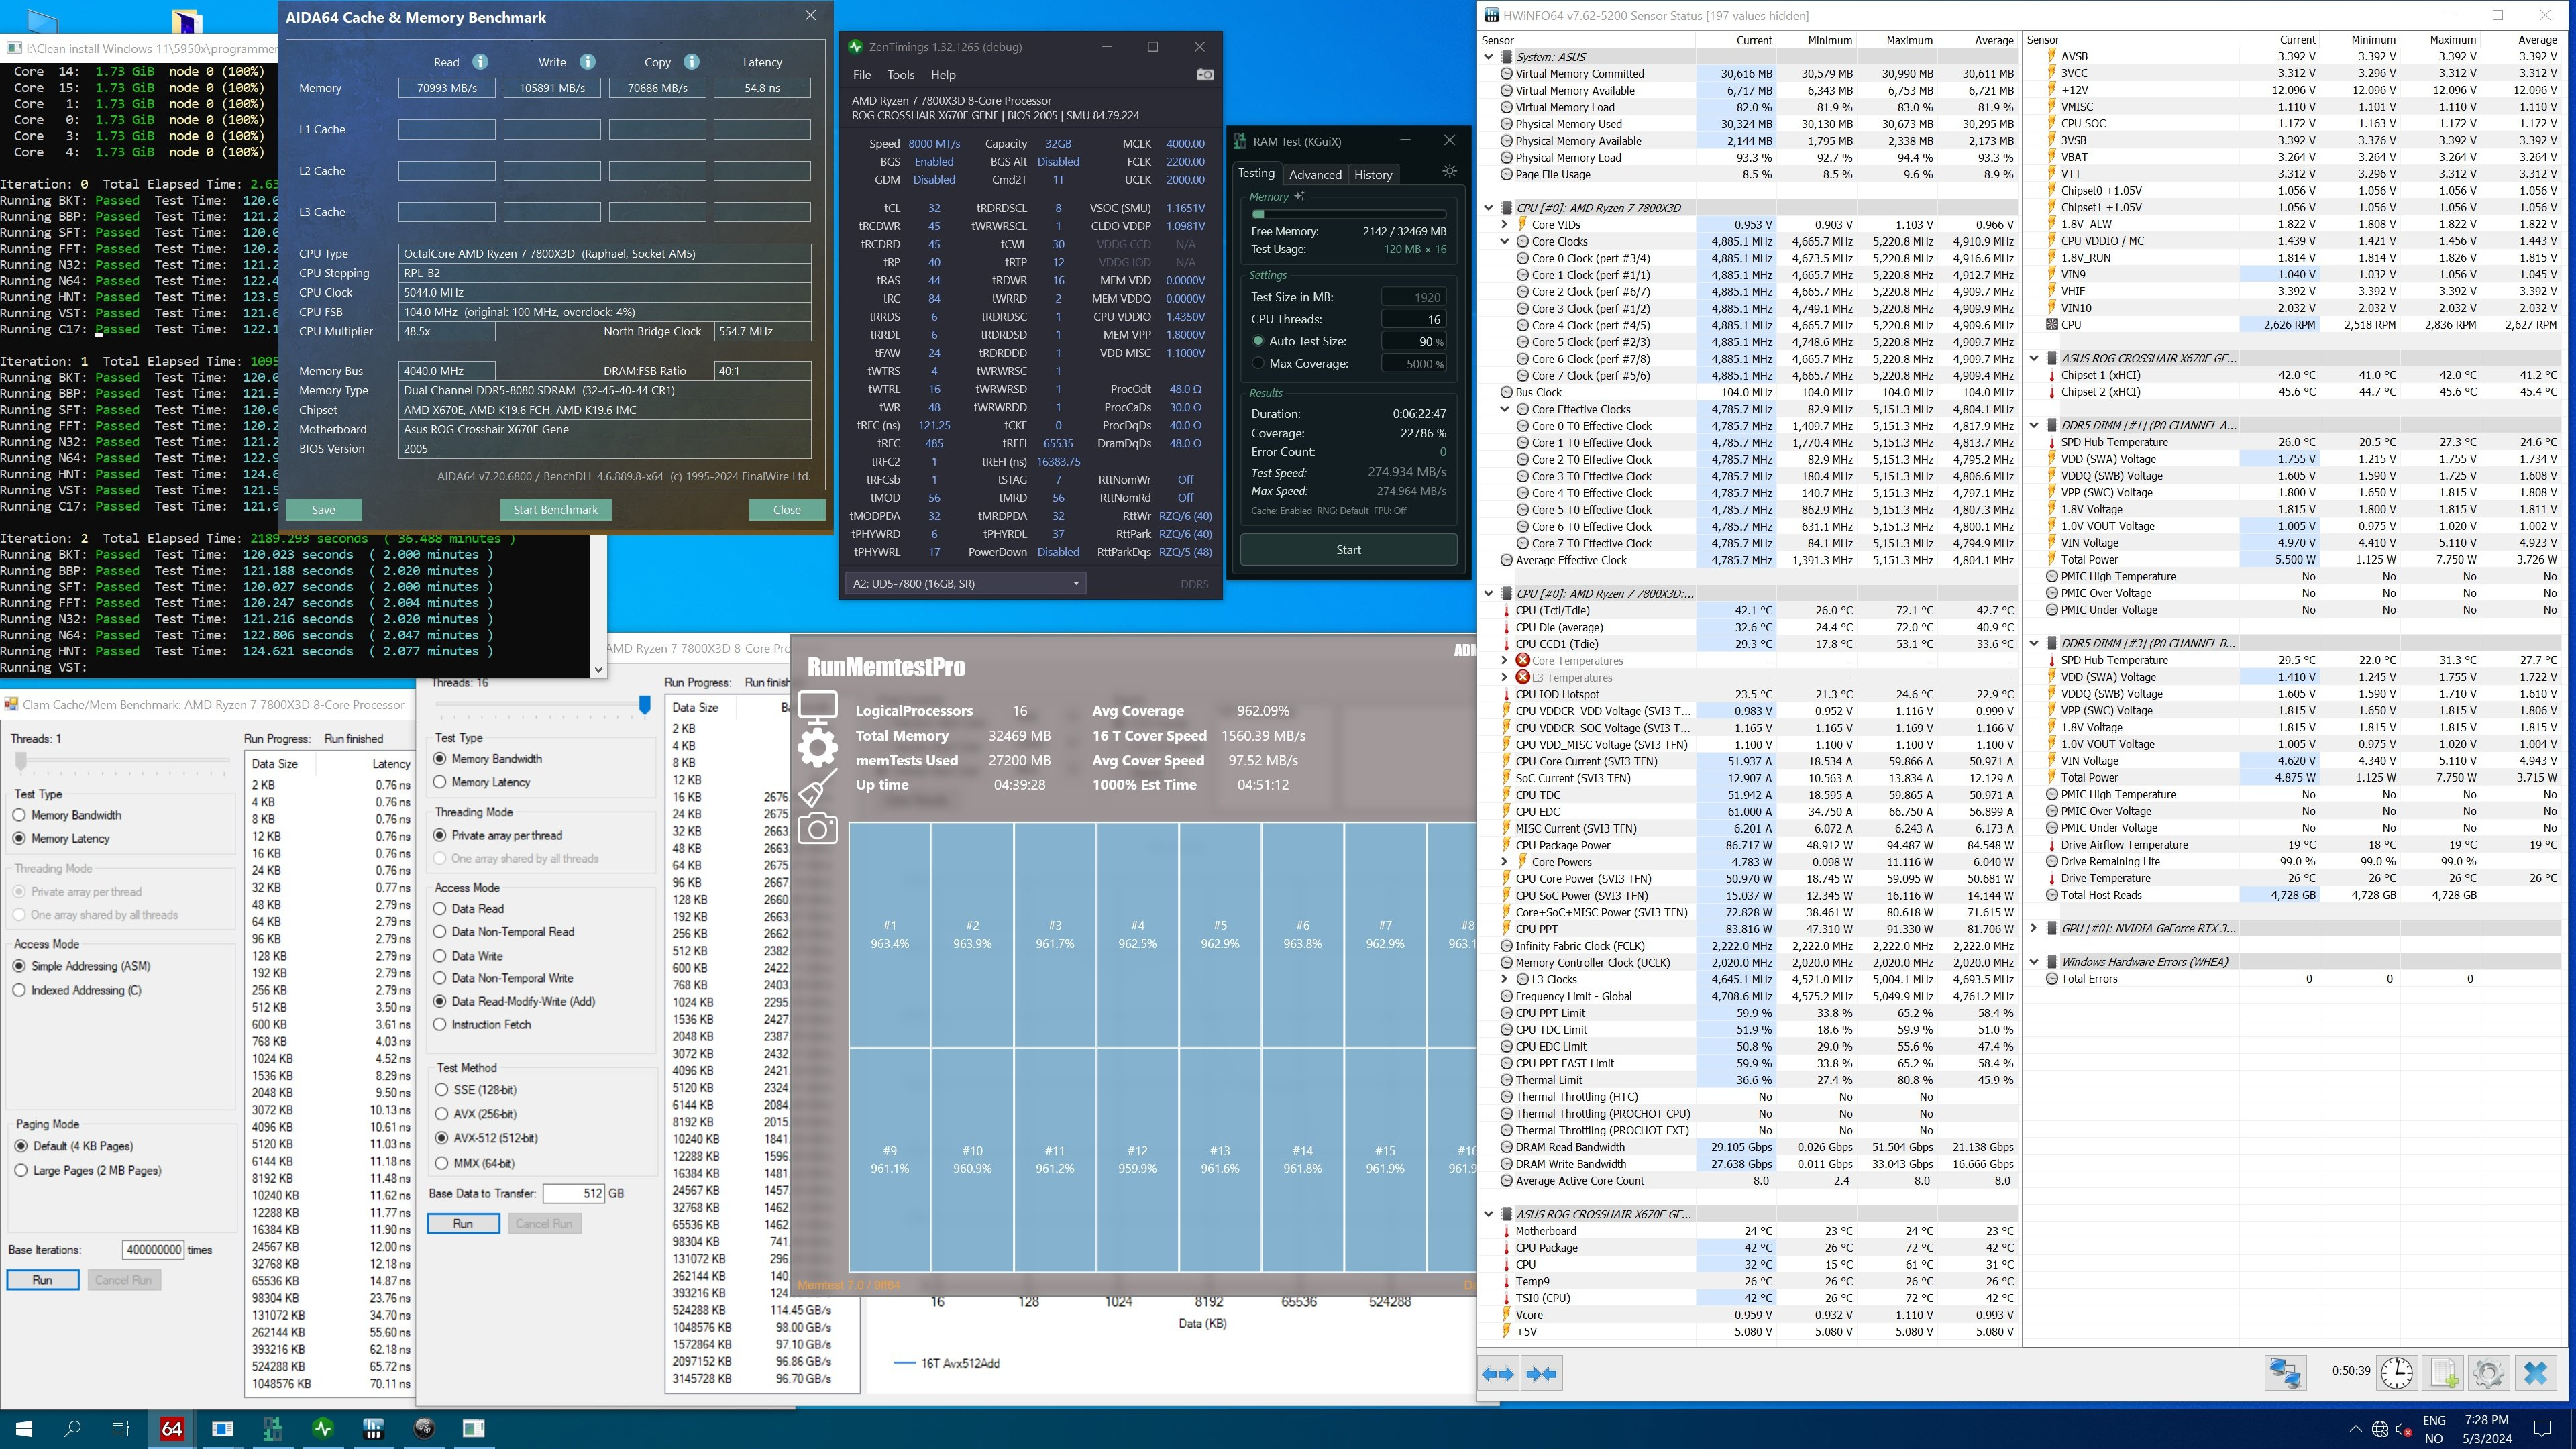This screenshot has height=1449, width=2576.
Task: Click the Read info icon in AIDA64
Action: (480, 62)
